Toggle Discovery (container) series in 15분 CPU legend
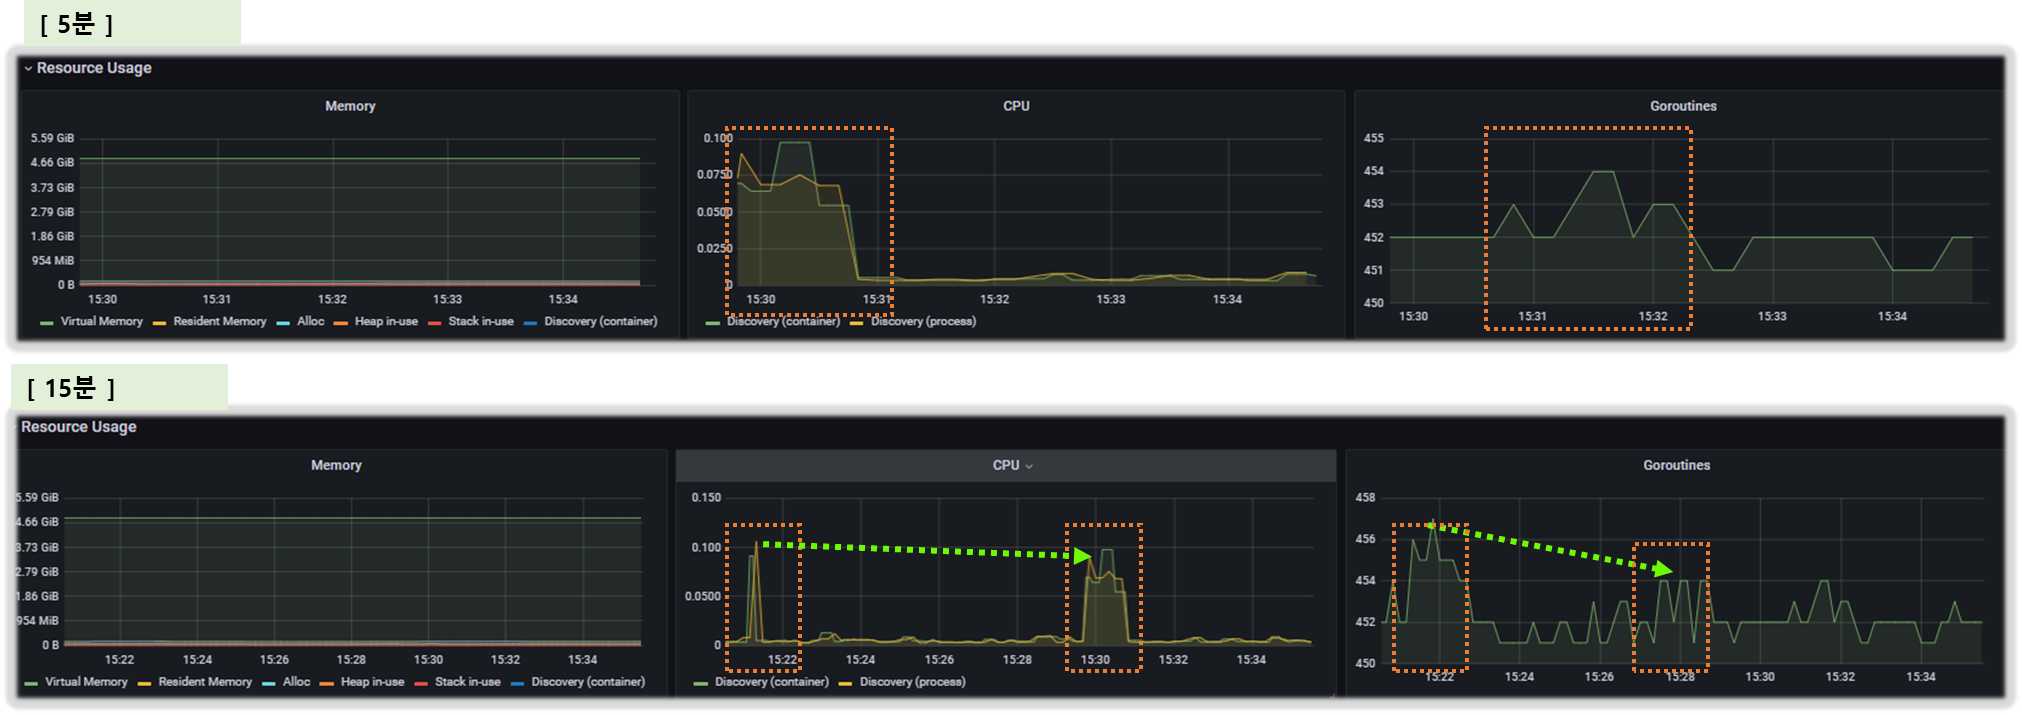The width and height of the screenshot is (2022, 715). (771, 681)
